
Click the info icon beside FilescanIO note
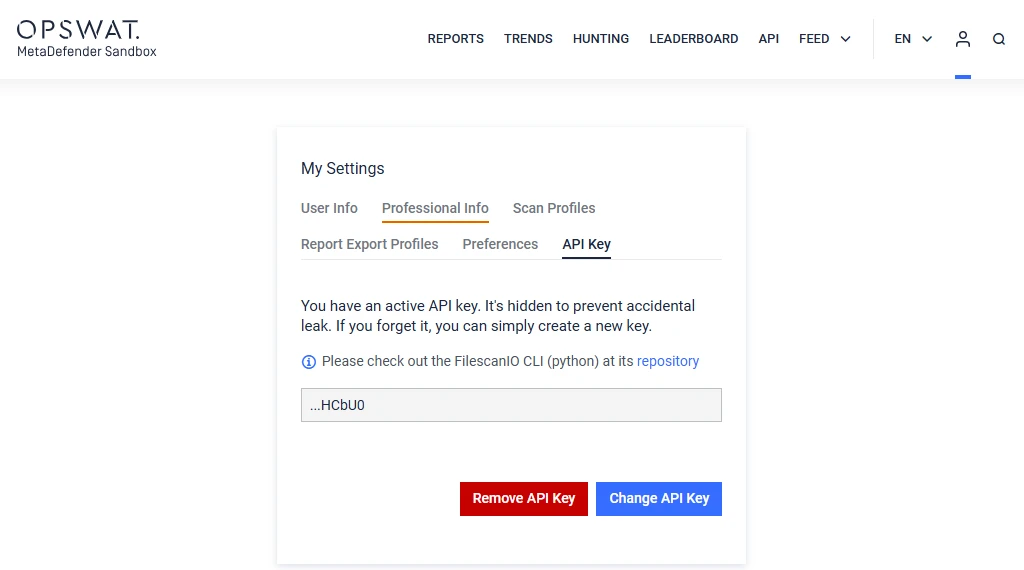(309, 362)
